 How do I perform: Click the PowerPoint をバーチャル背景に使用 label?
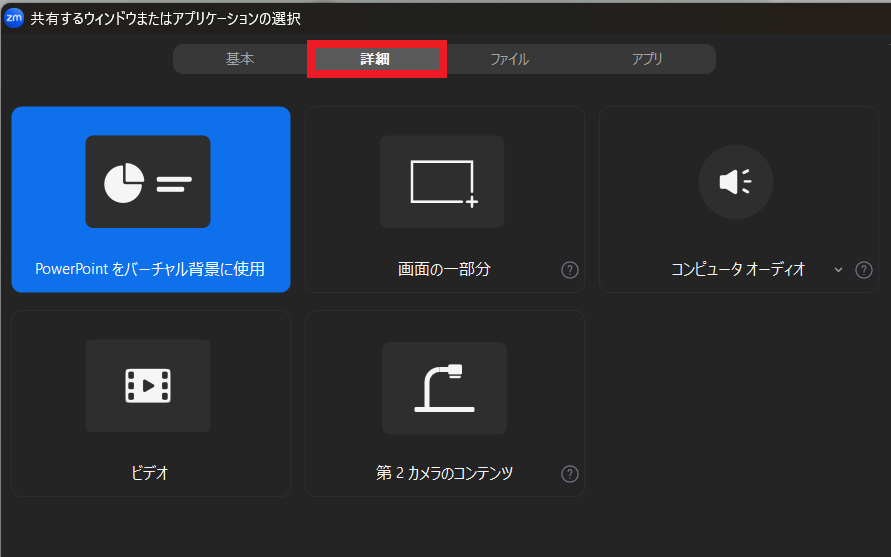tap(150, 269)
